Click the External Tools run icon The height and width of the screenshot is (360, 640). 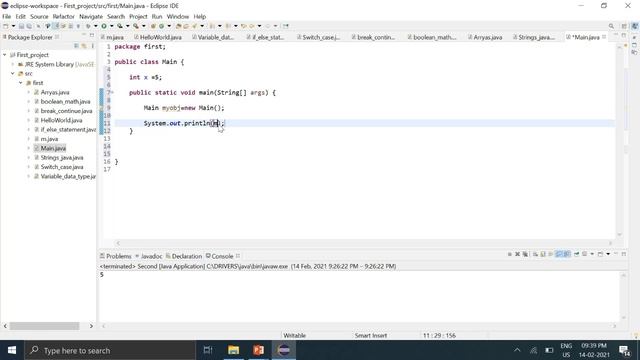pyautogui.click(x=136, y=26)
